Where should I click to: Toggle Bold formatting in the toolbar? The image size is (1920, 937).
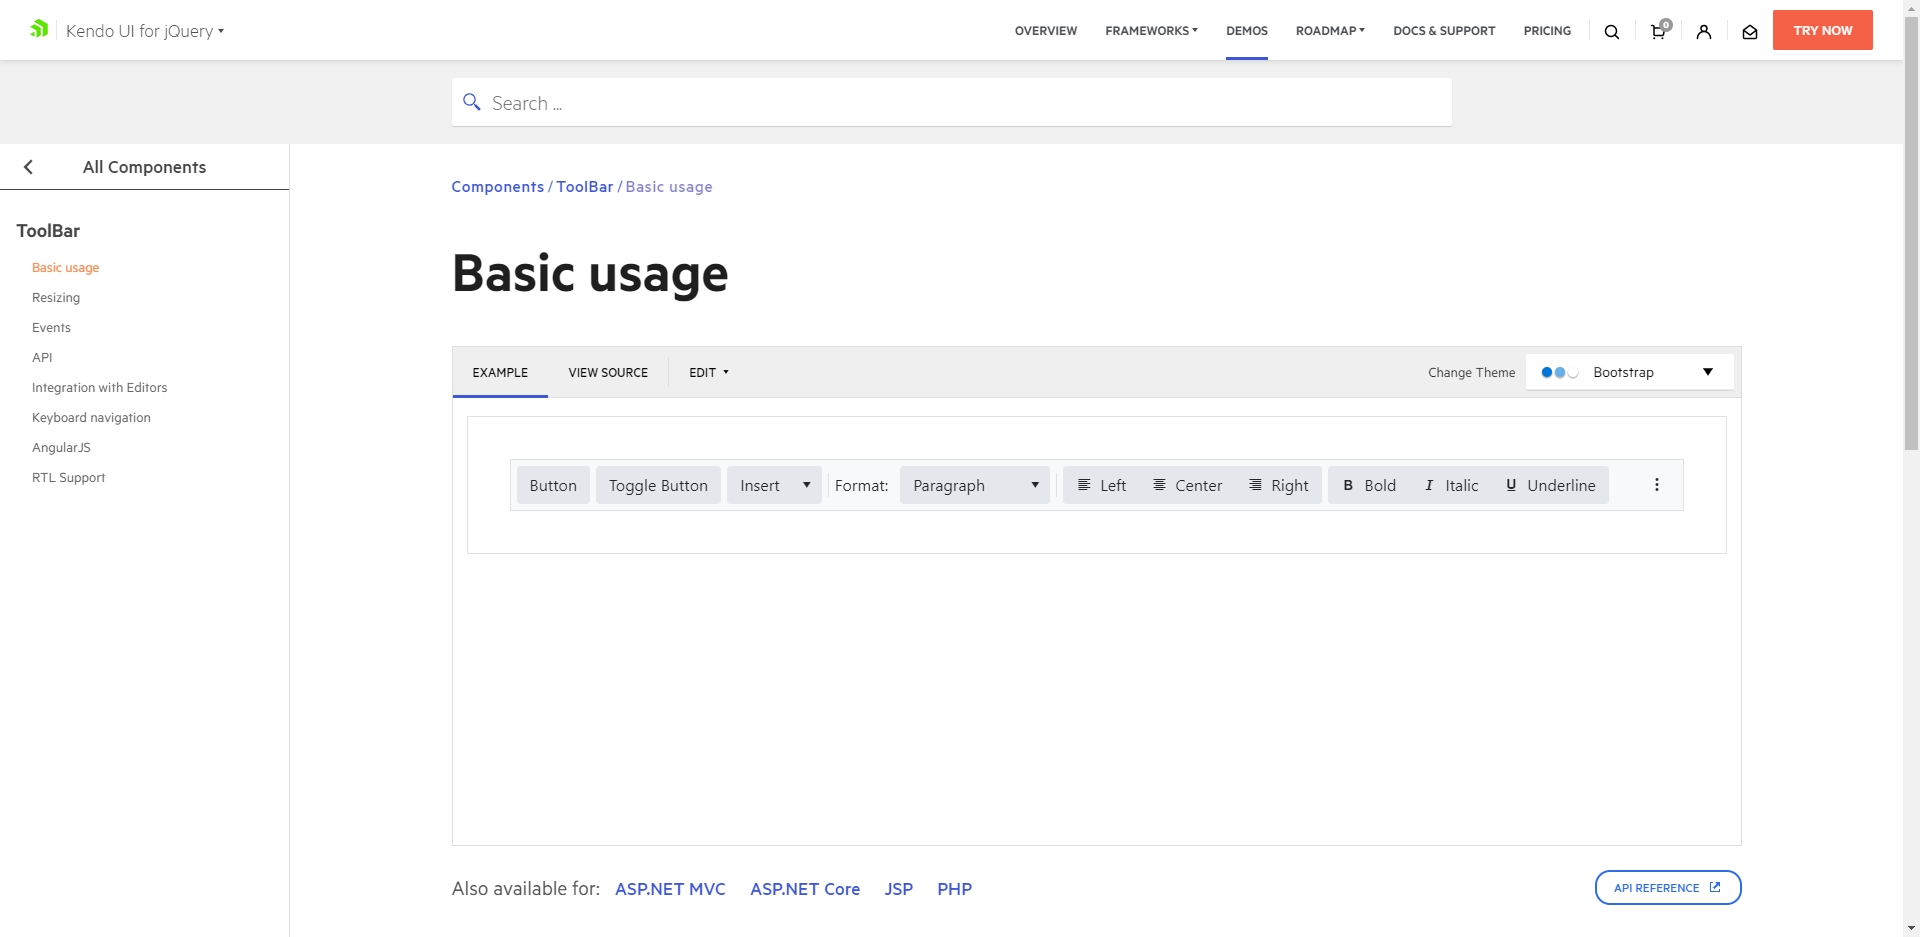coord(1369,485)
